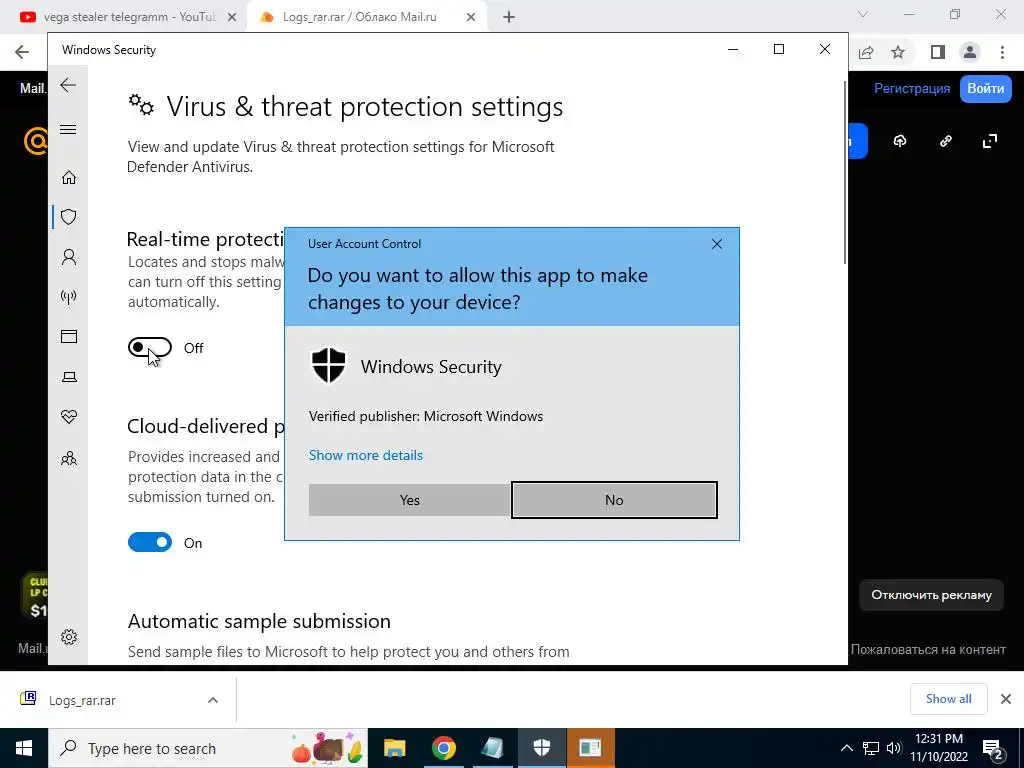Close the Logs_rar.rar browser tab

pos(471,17)
